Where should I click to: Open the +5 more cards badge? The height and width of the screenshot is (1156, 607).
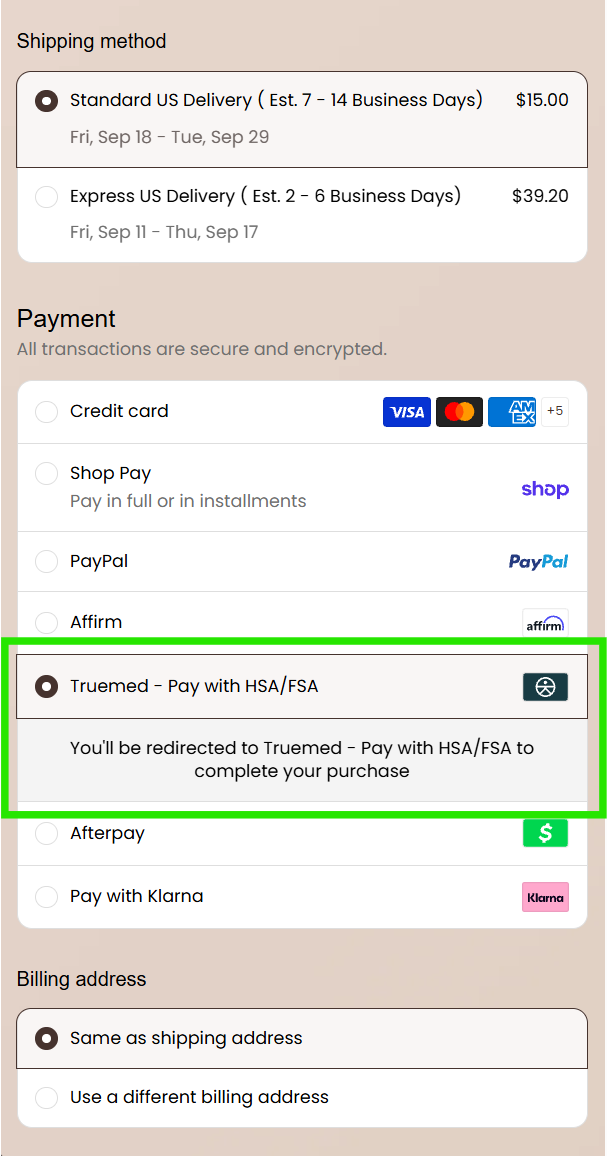(x=555, y=412)
